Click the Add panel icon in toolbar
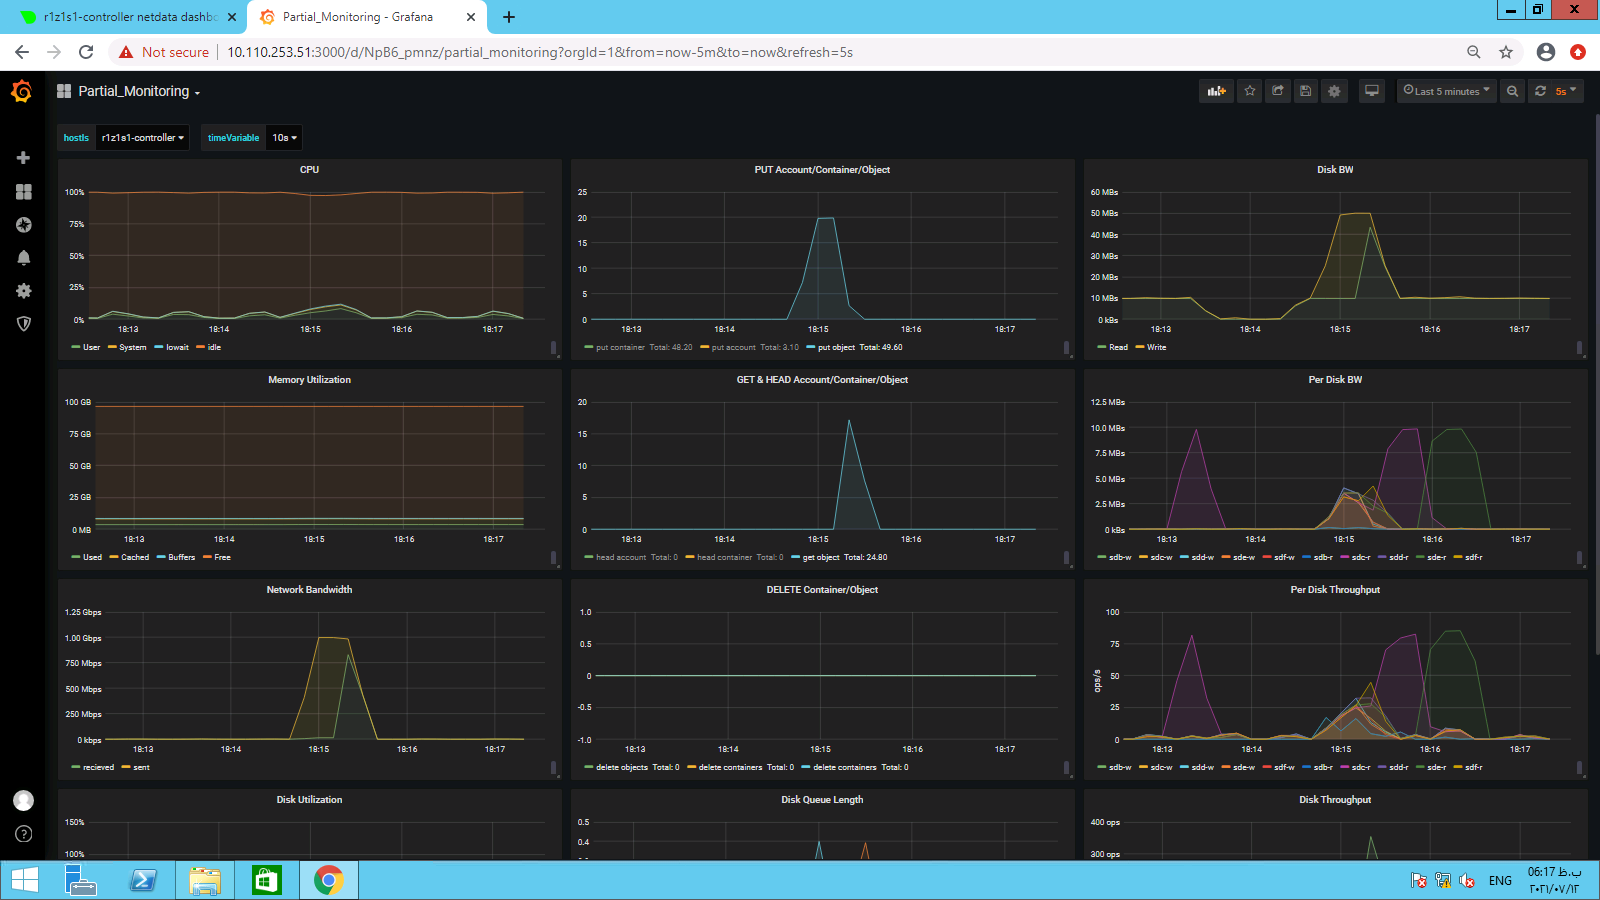The width and height of the screenshot is (1600, 900). pyautogui.click(x=1216, y=91)
